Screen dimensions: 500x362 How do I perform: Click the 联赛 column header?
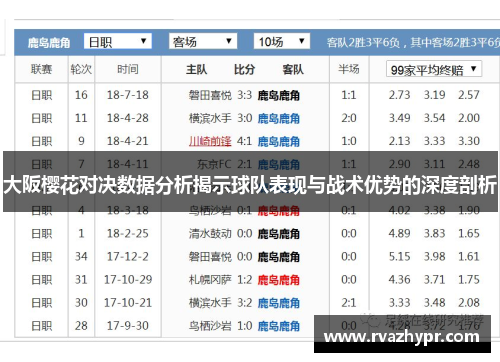[42, 69]
